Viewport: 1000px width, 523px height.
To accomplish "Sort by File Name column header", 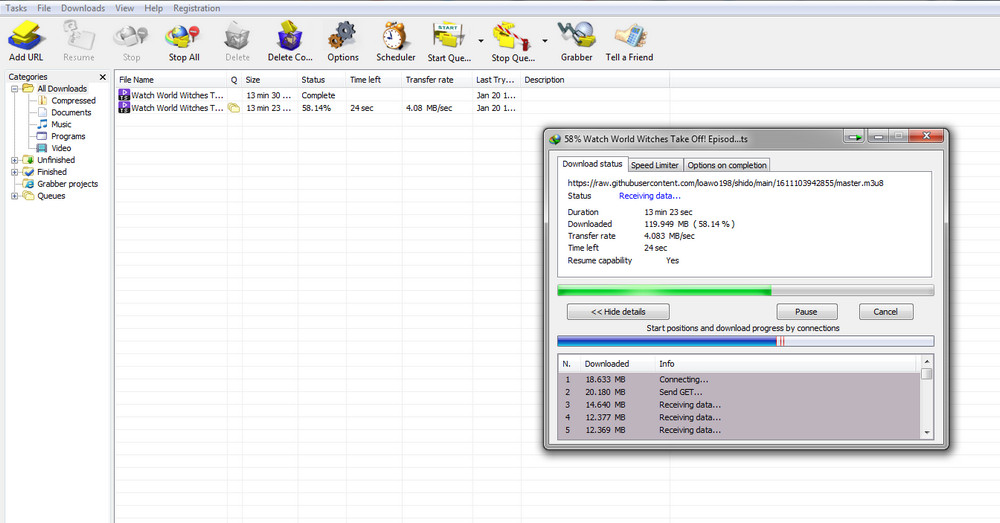I will (x=171, y=80).
